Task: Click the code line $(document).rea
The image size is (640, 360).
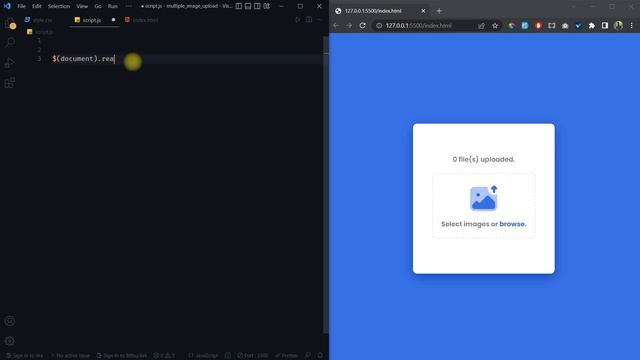Action: [84, 59]
